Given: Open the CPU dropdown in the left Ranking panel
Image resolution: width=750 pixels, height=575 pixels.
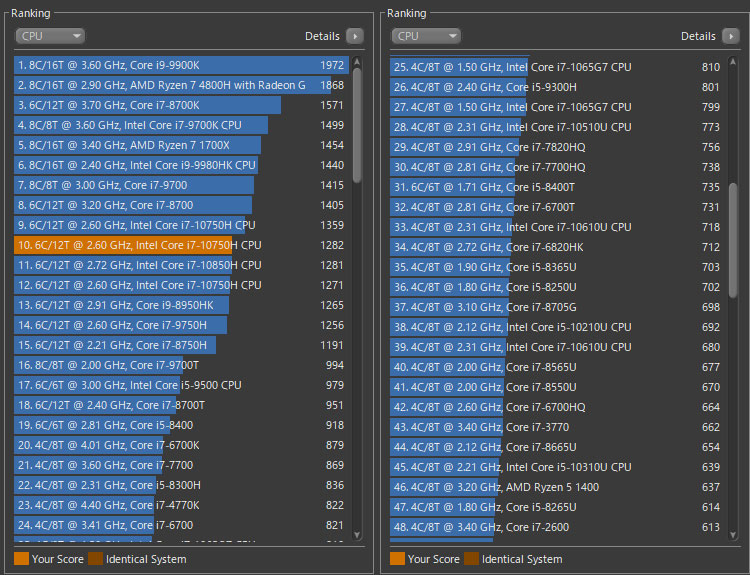Looking at the screenshot, I should click(x=50, y=36).
